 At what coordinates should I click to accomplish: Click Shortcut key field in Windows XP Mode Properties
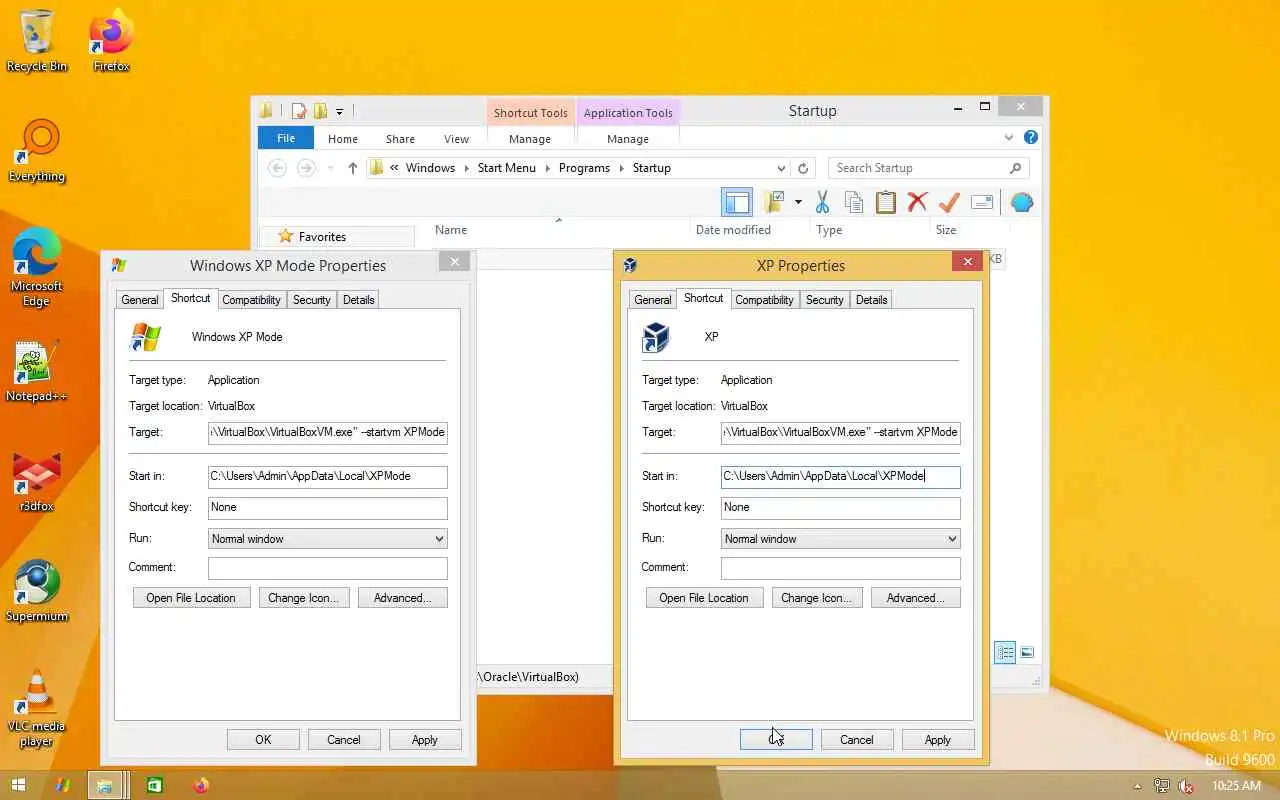(x=327, y=508)
